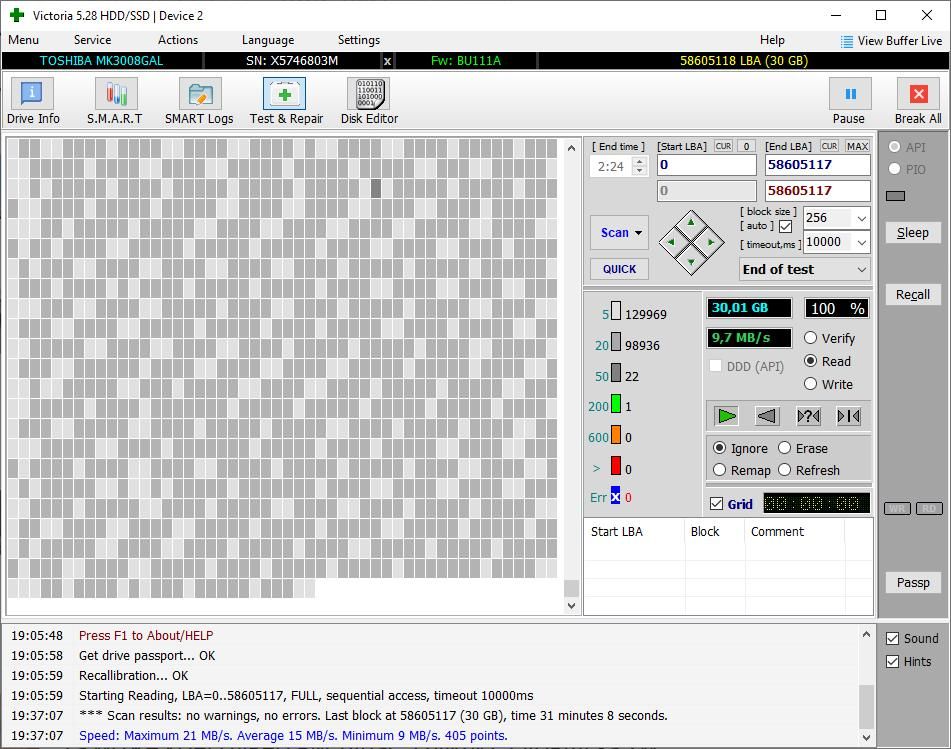Viewport: 951px width, 749px height.
Task: Open Drive Info toolbar icon
Action: click(32, 95)
